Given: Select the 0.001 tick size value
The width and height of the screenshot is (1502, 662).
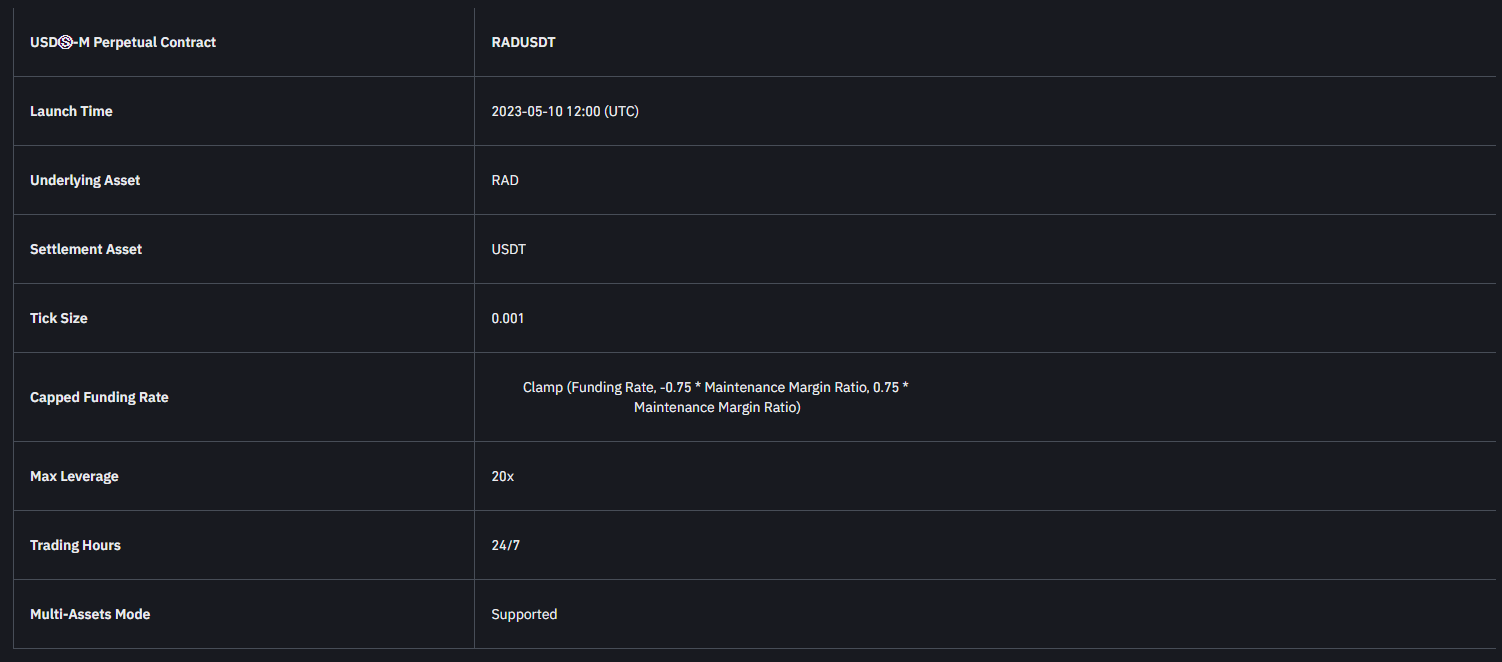Looking at the screenshot, I should click(x=507, y=318).
